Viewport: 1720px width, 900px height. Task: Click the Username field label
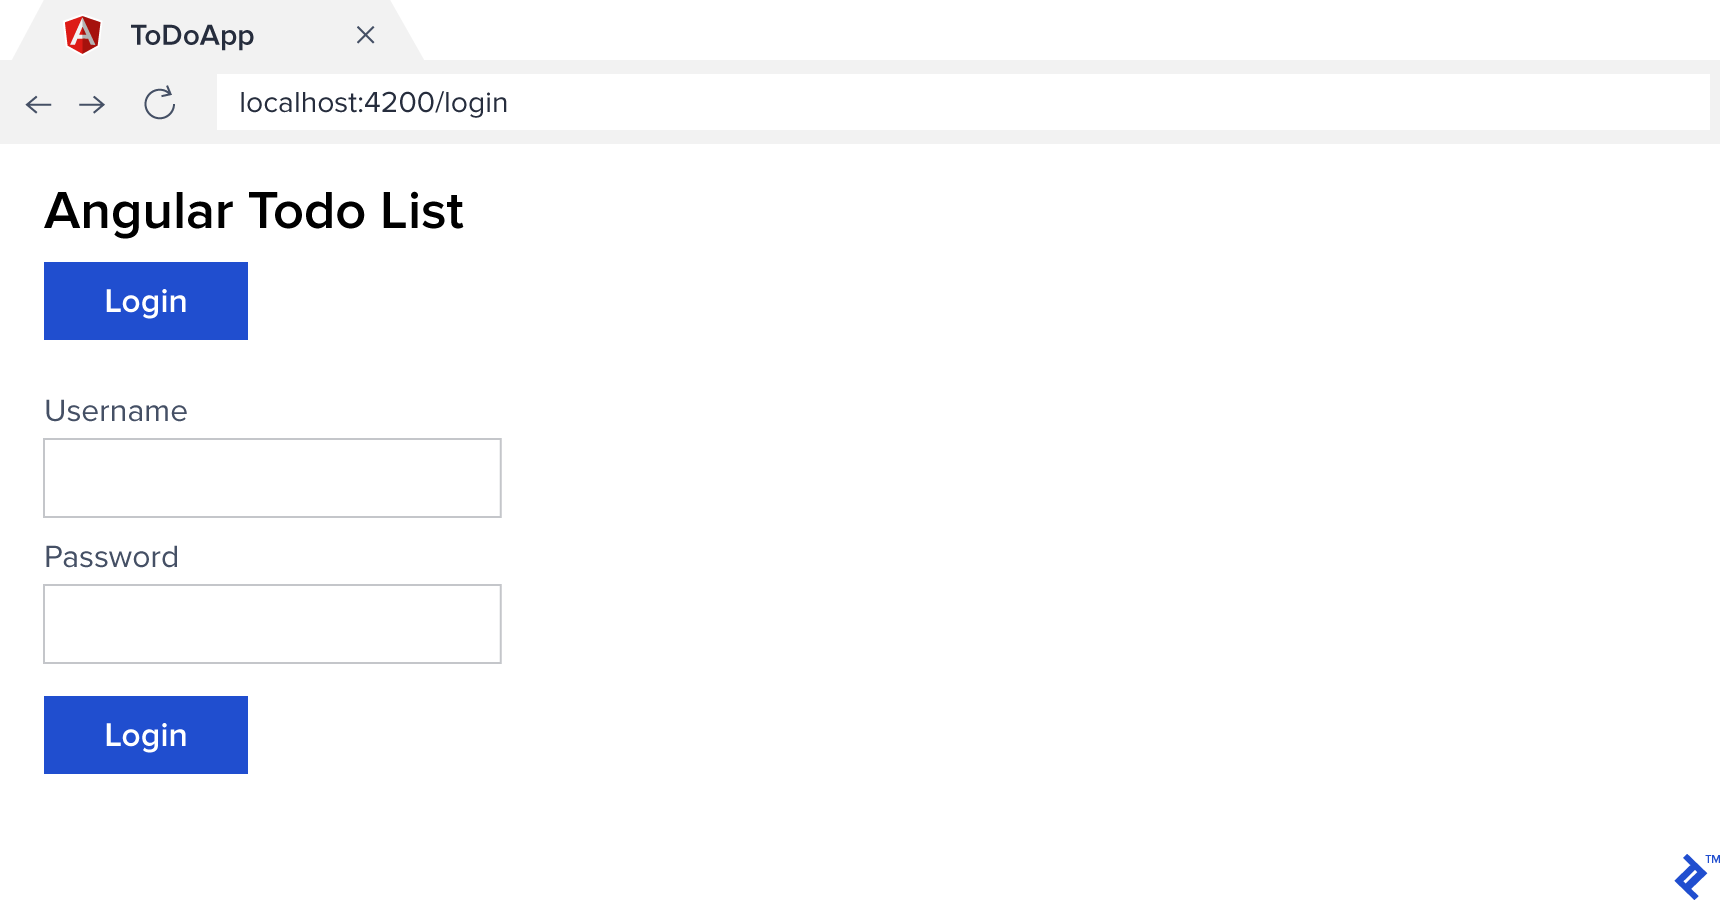click(115, 410)
